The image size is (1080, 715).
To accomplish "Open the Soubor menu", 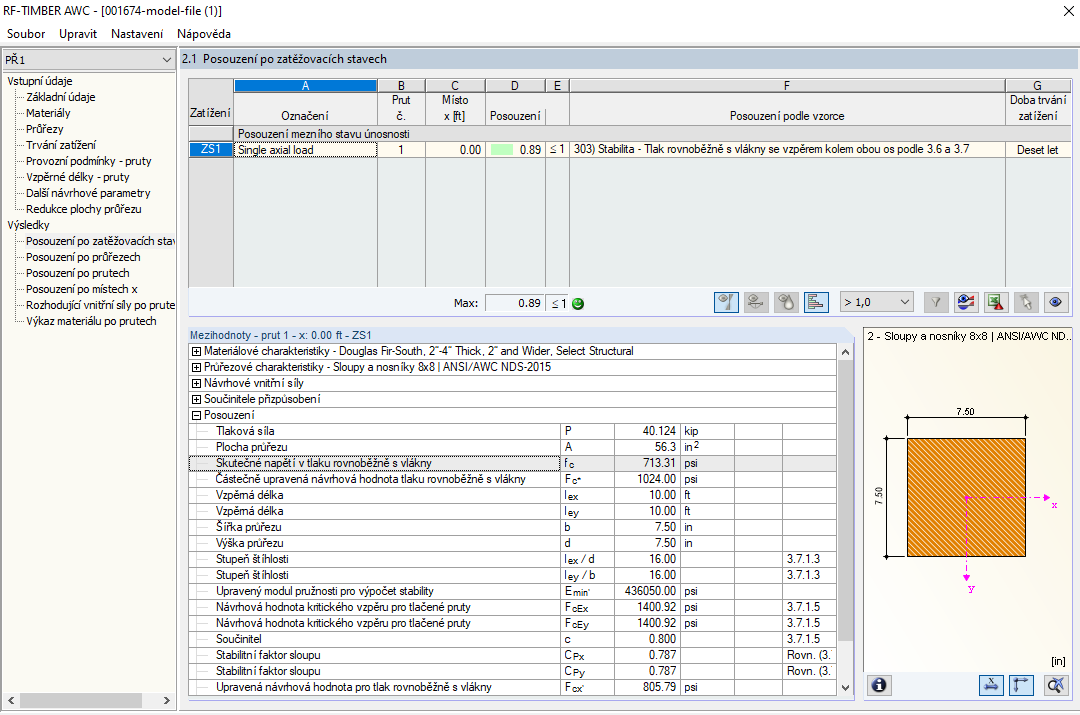I will pos(26,34).
